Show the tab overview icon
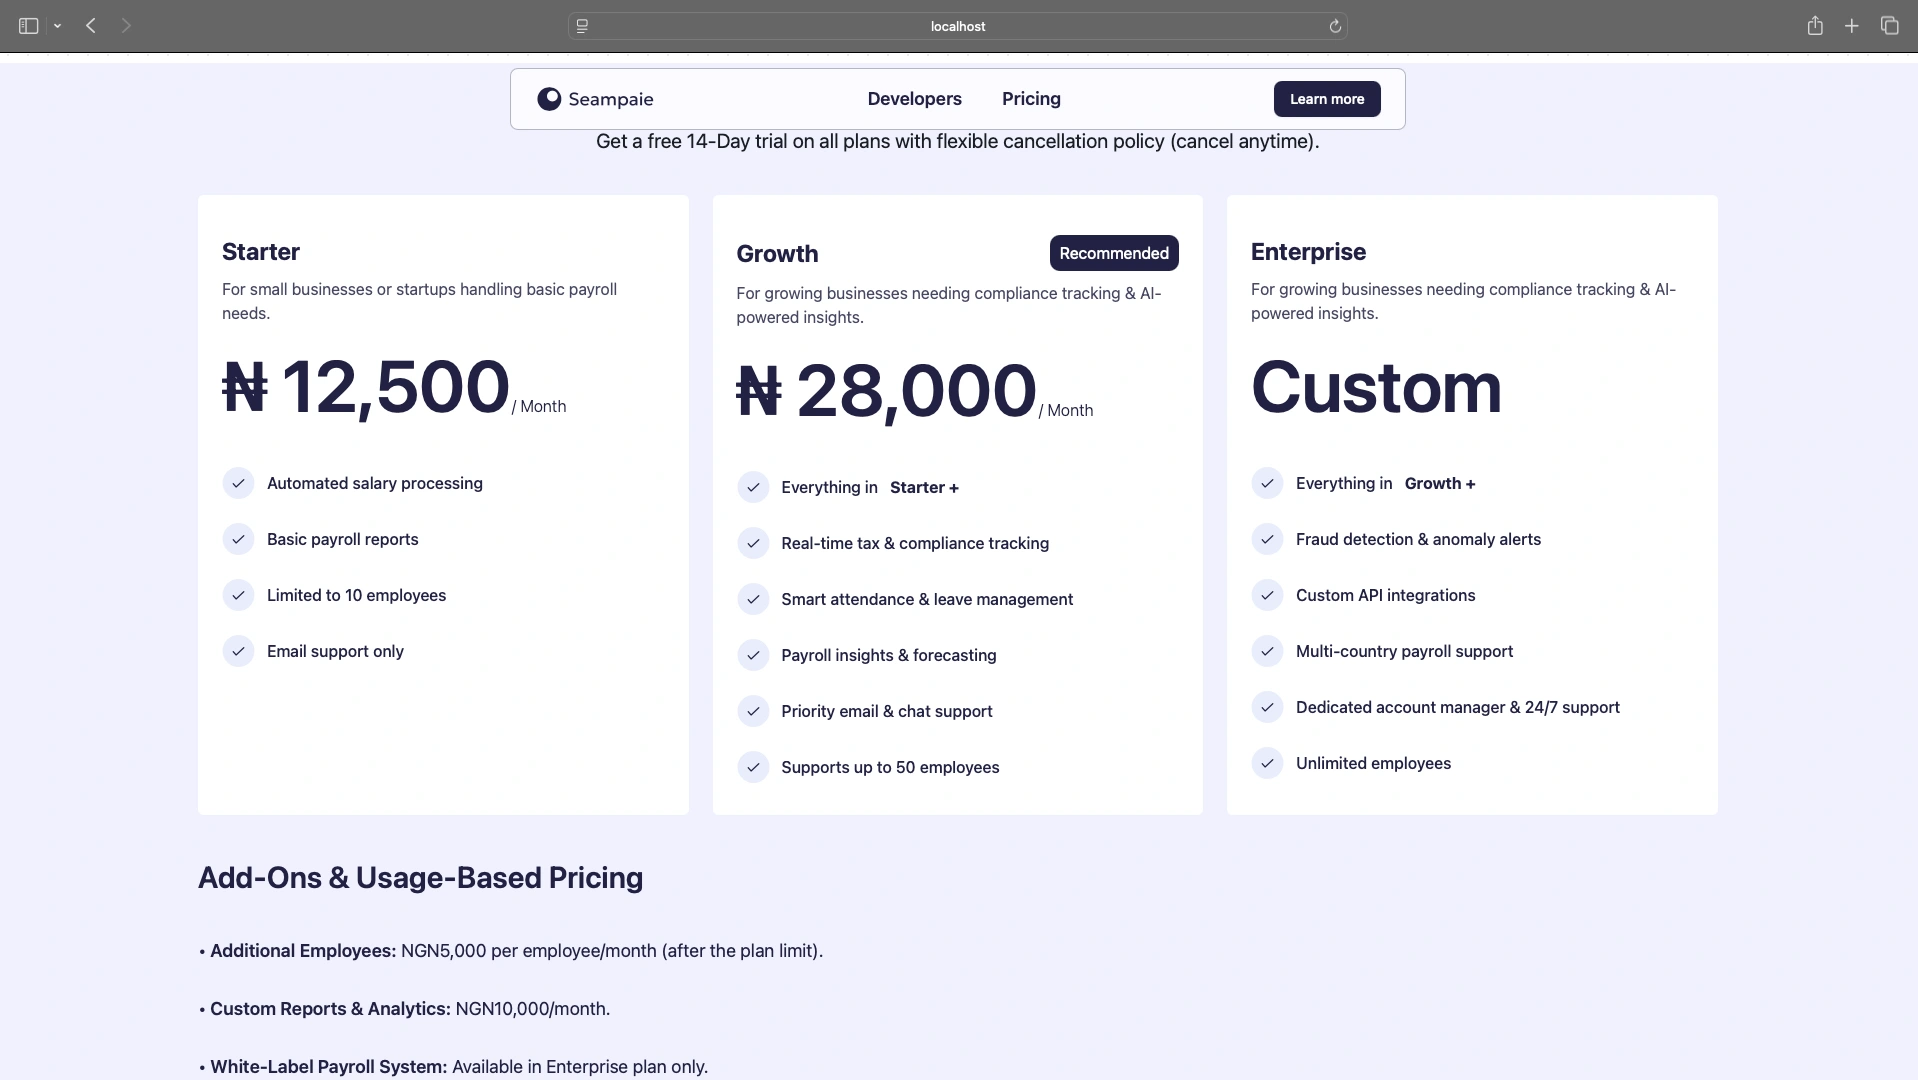 point(1889,26)
